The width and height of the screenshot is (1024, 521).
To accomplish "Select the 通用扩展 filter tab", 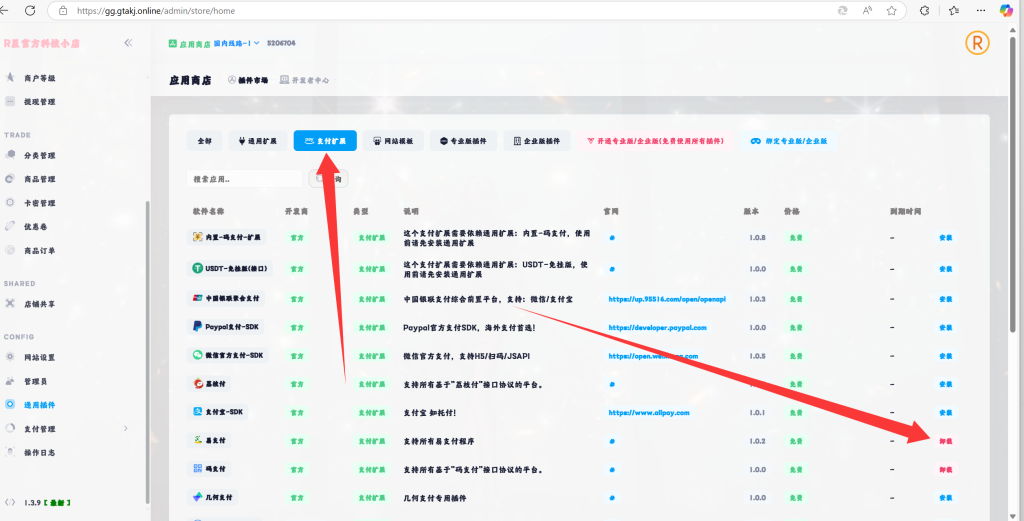I will point(259,141).
